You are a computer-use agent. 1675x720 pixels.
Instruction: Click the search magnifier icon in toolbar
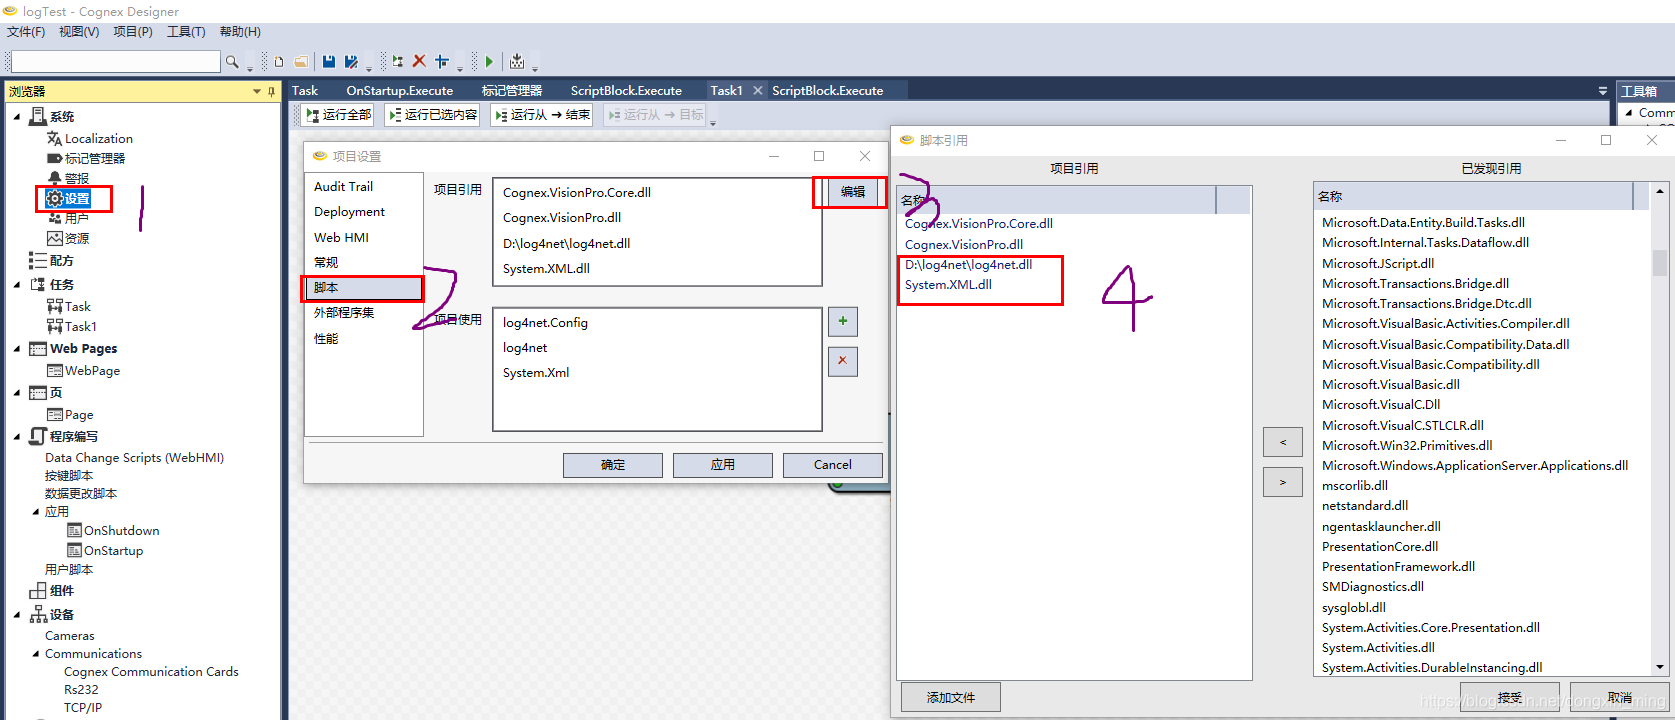coord(232,62)
